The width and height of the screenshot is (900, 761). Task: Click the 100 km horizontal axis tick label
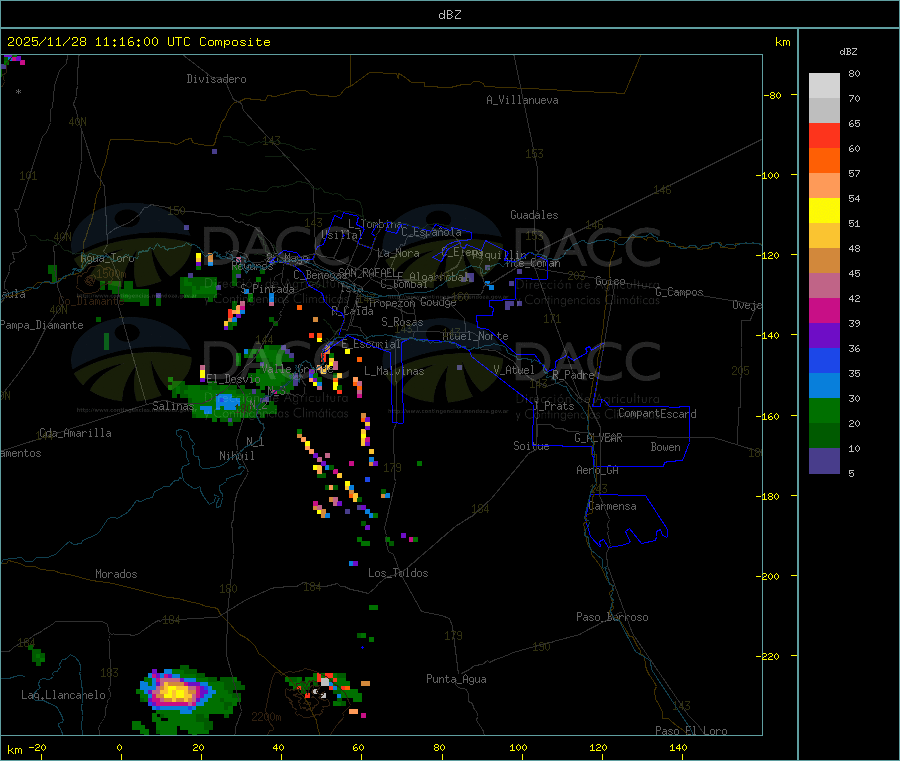(518, 747)
